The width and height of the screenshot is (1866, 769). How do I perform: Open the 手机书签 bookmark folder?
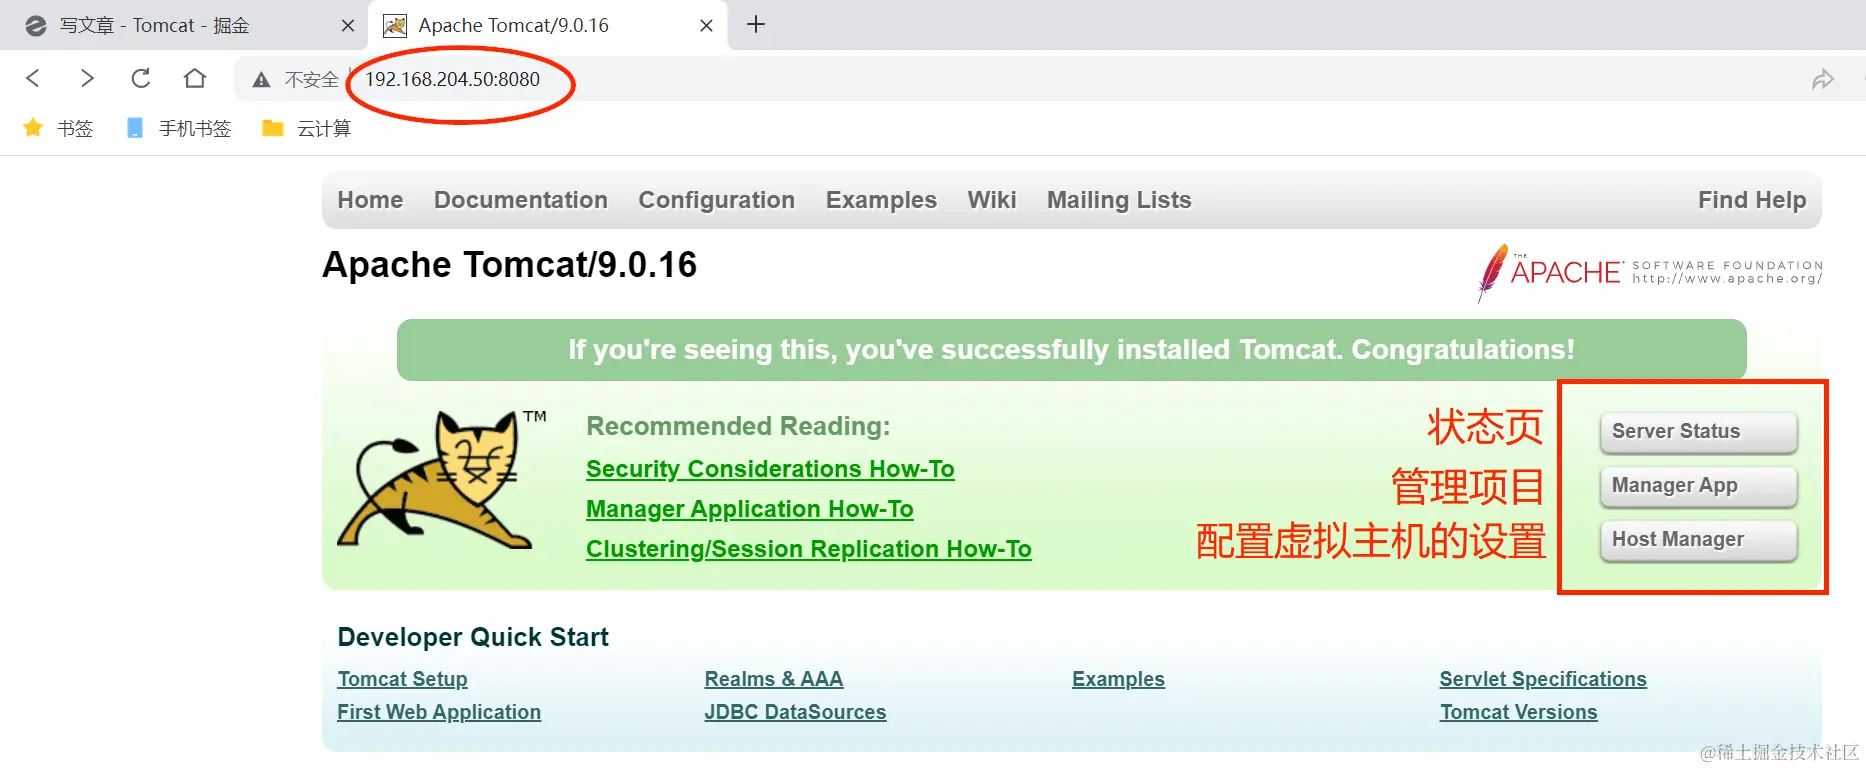(178, 128)
